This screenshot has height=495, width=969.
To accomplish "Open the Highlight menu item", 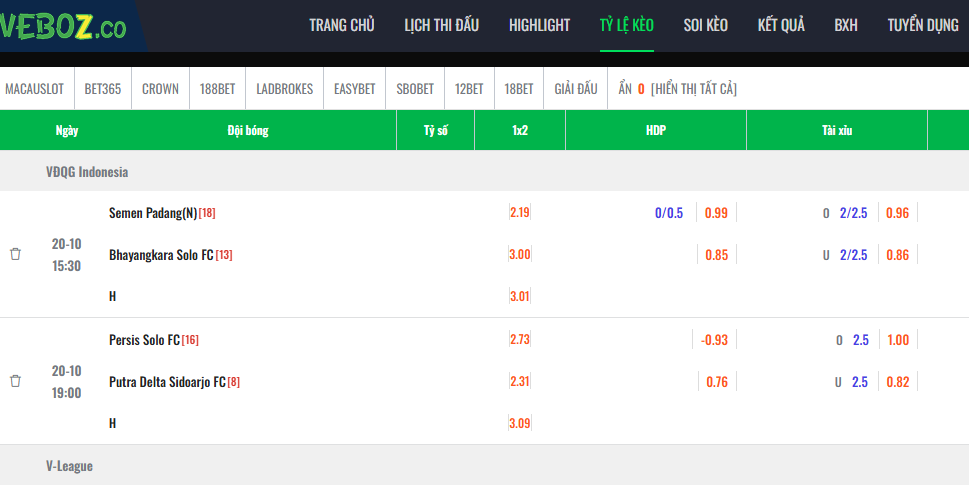I will pos(539,26).
